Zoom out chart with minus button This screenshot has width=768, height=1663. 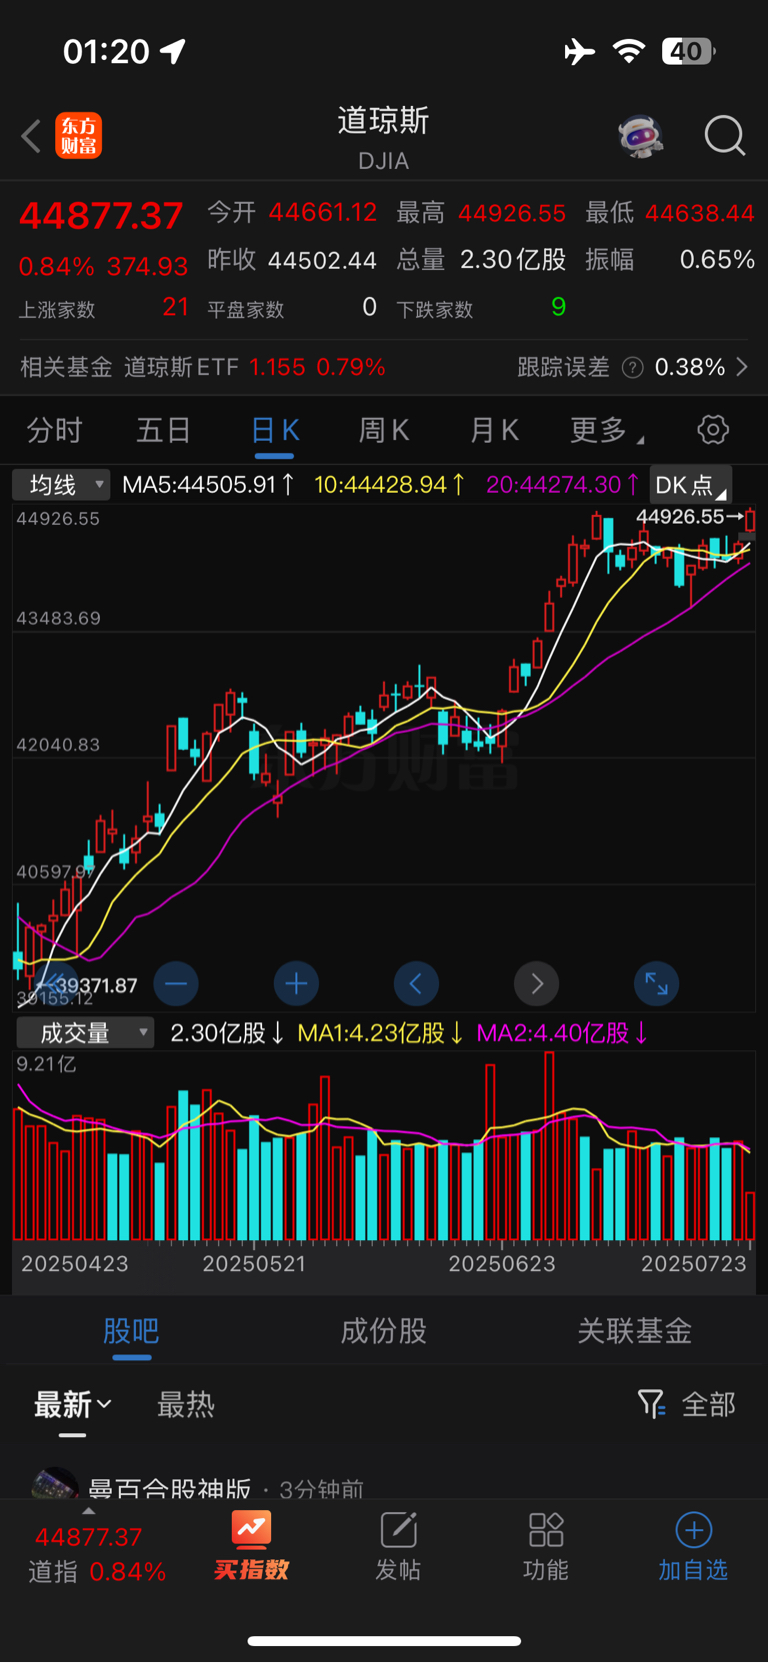click(x=176, y=984)
